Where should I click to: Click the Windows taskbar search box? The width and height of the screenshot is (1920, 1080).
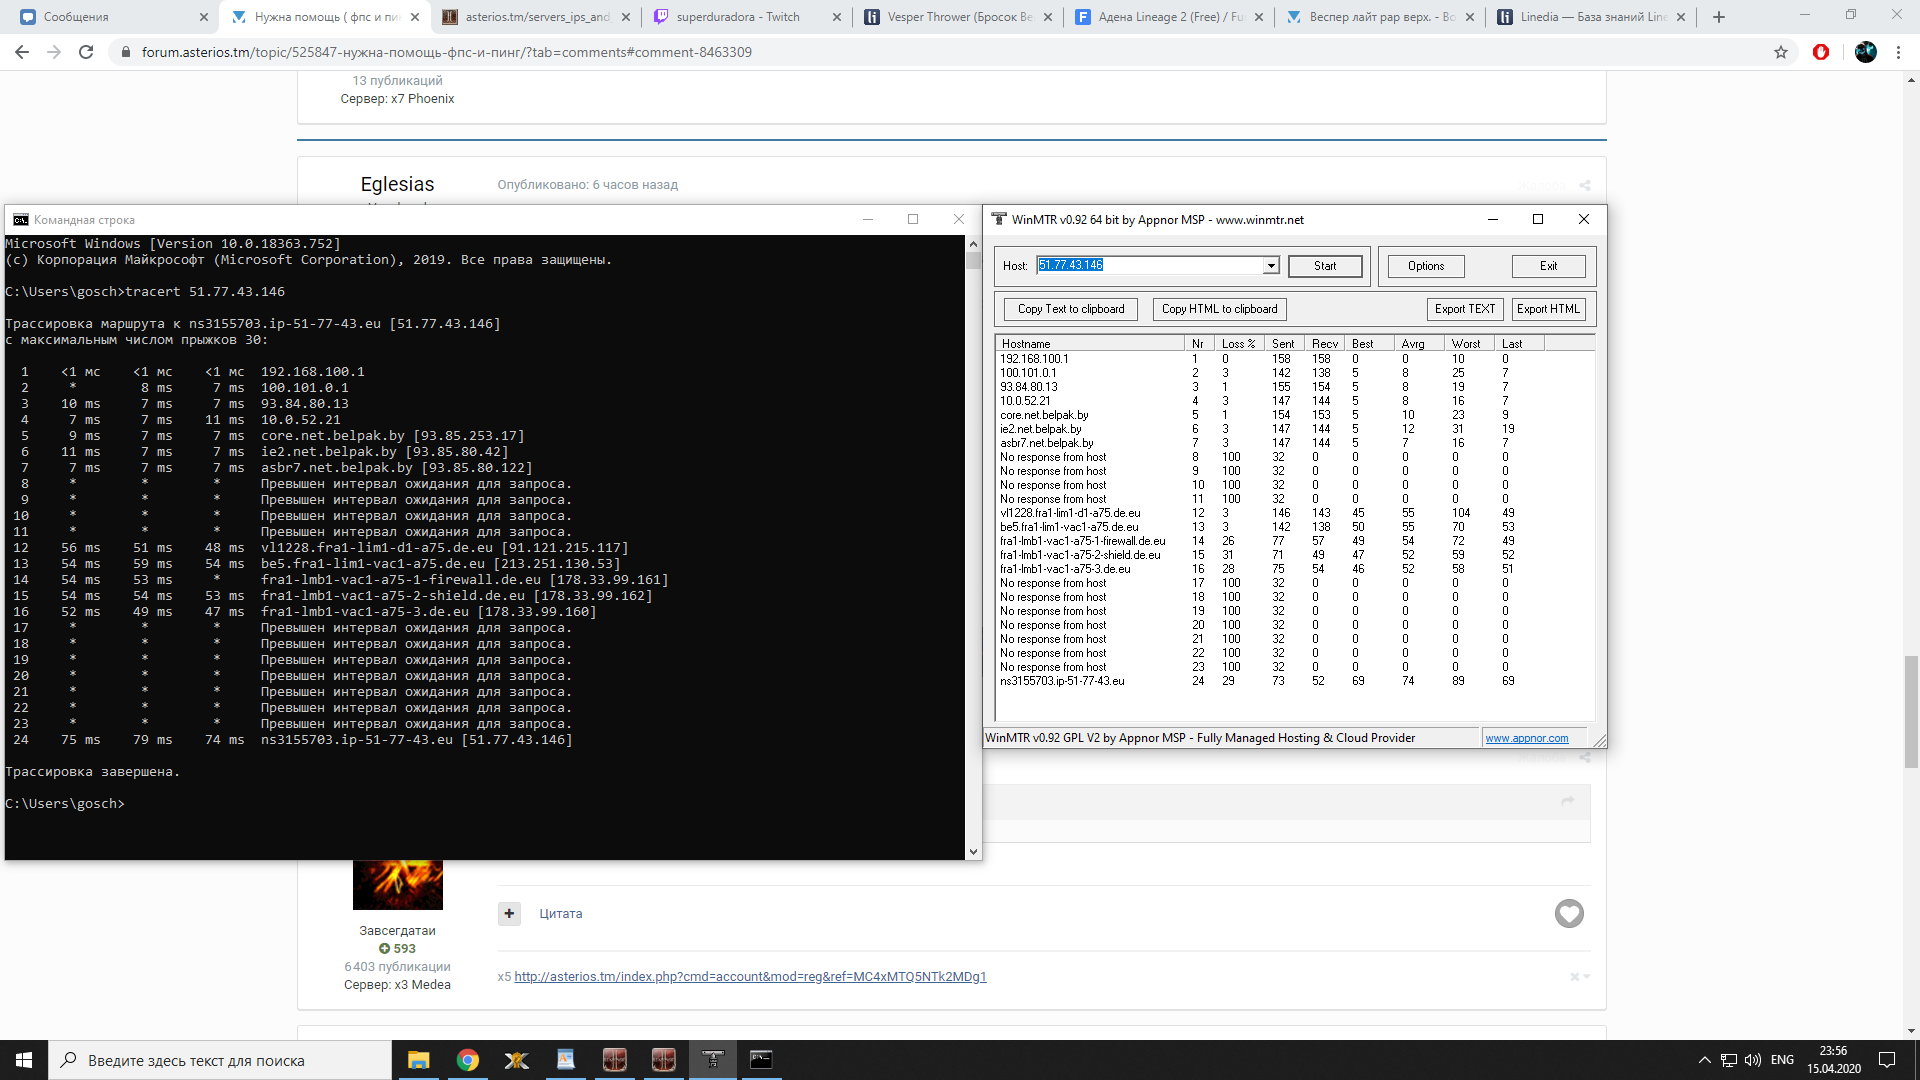(220, 1060)
